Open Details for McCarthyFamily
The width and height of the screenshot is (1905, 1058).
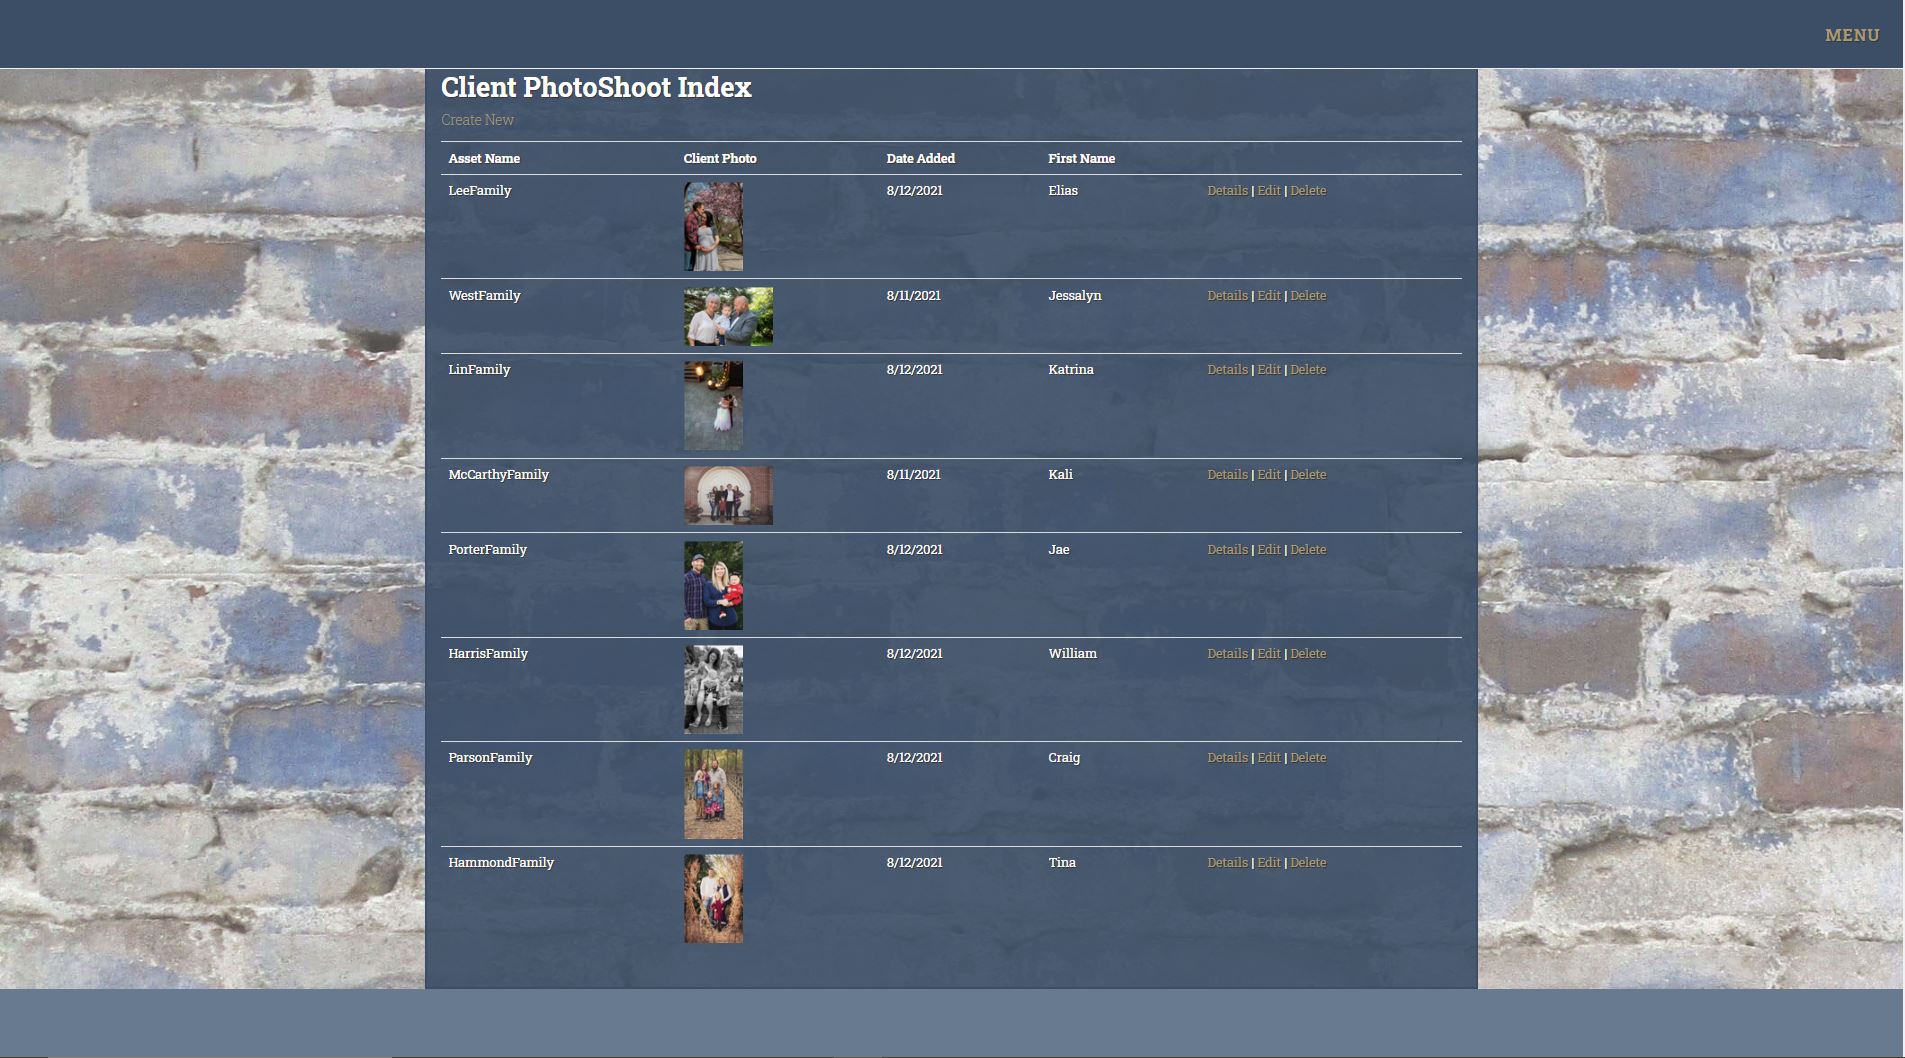pos(1227,474)
